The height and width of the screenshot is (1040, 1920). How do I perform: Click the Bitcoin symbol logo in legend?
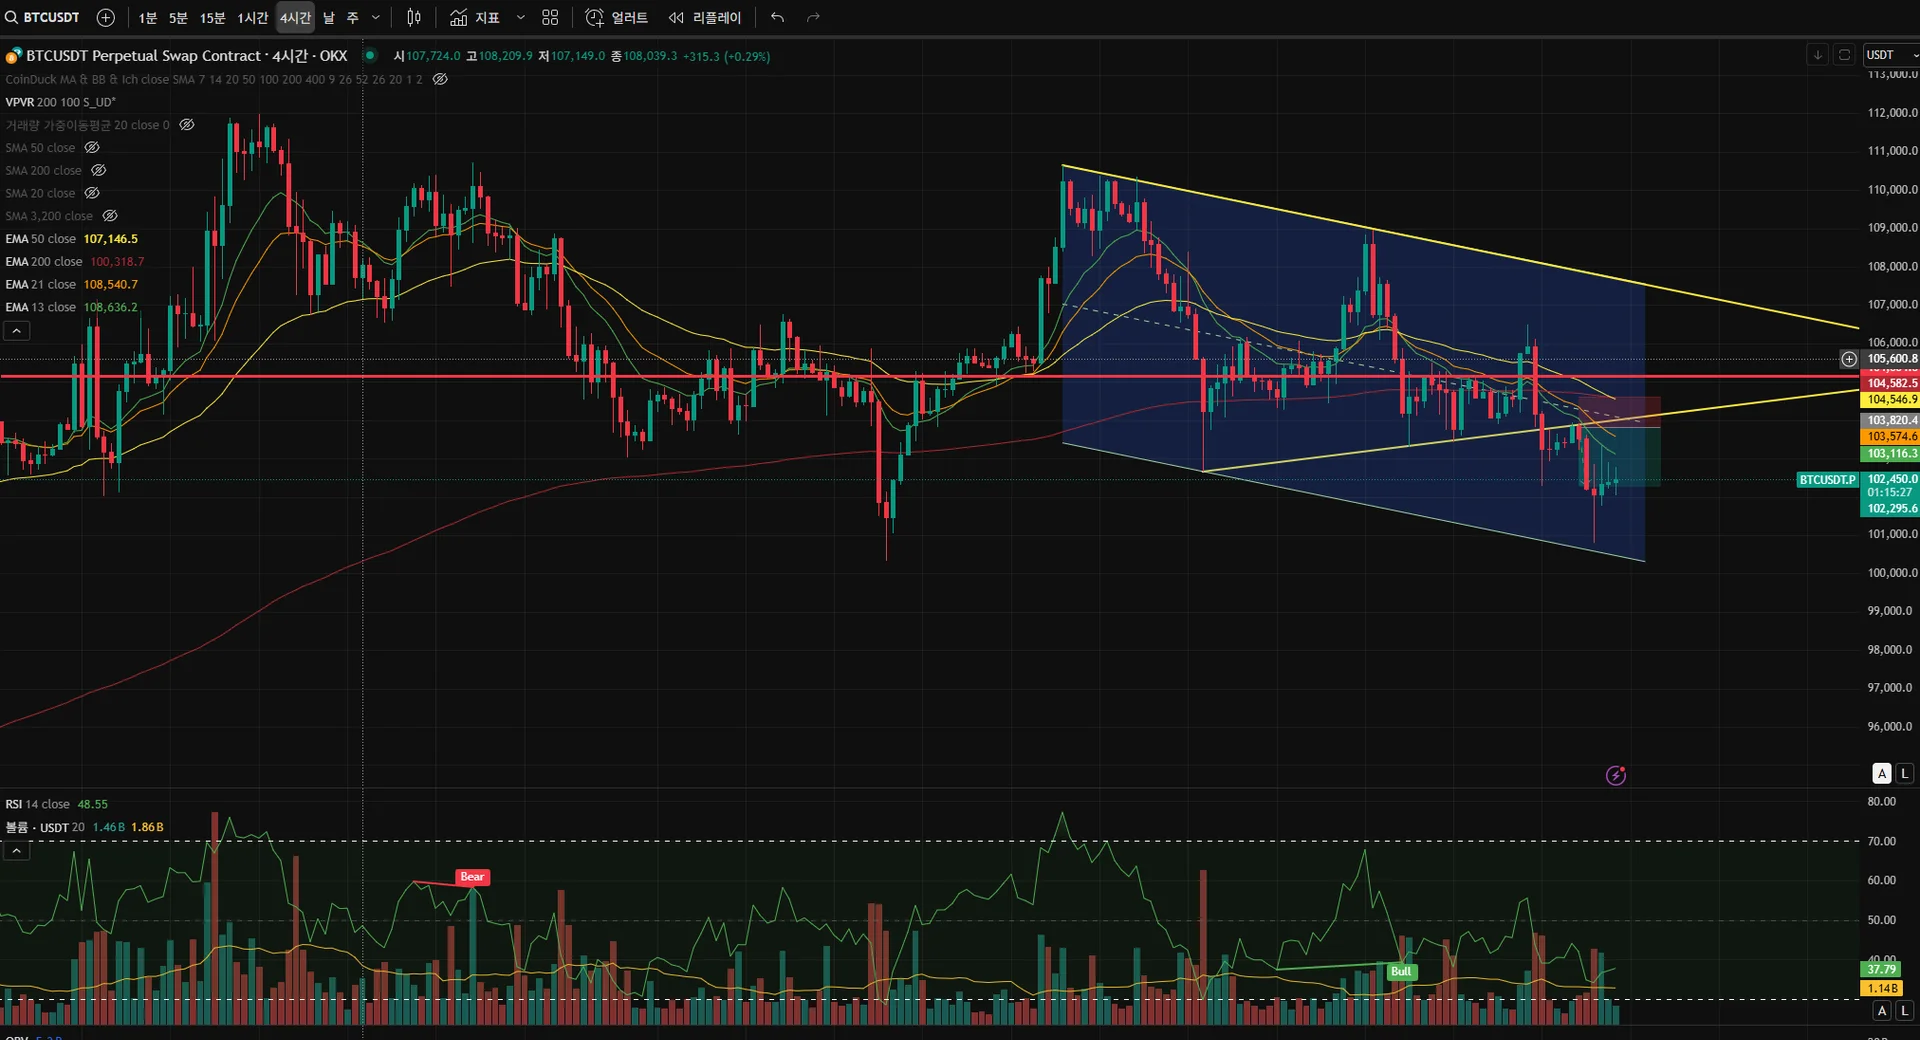(14, 56)
